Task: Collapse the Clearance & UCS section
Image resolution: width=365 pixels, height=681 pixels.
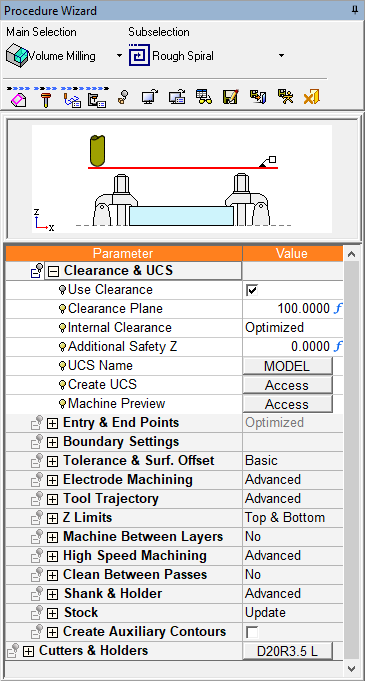Action: point(53,271)
